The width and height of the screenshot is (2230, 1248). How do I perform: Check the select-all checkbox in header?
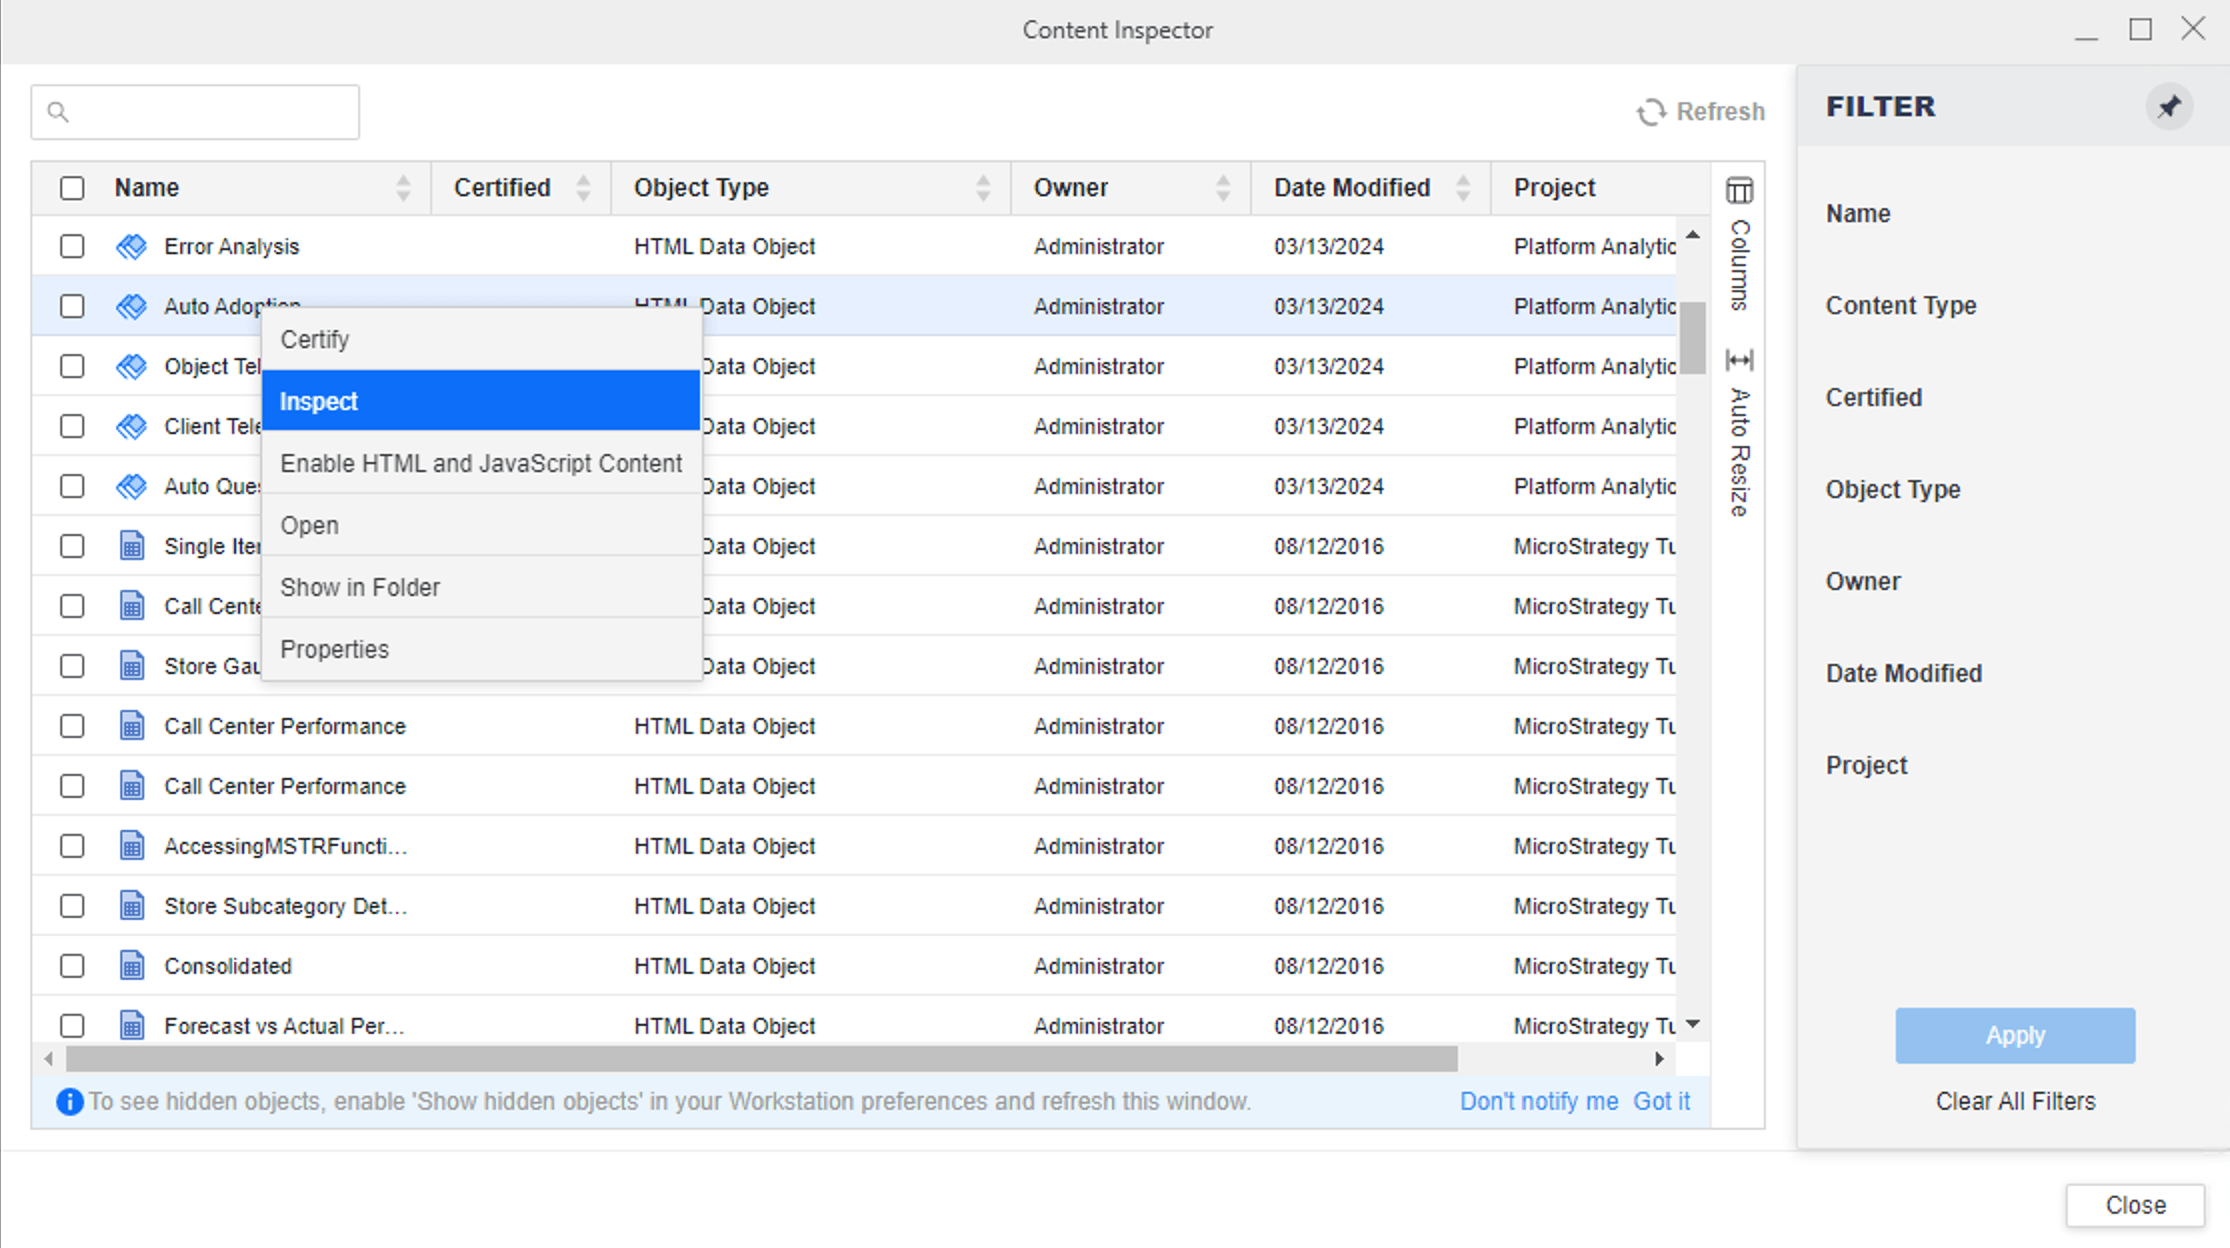[72, 188]
